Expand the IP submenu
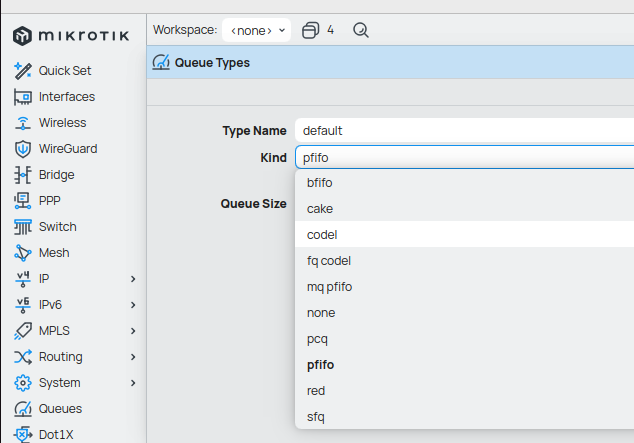 click(x=133, y=279)
